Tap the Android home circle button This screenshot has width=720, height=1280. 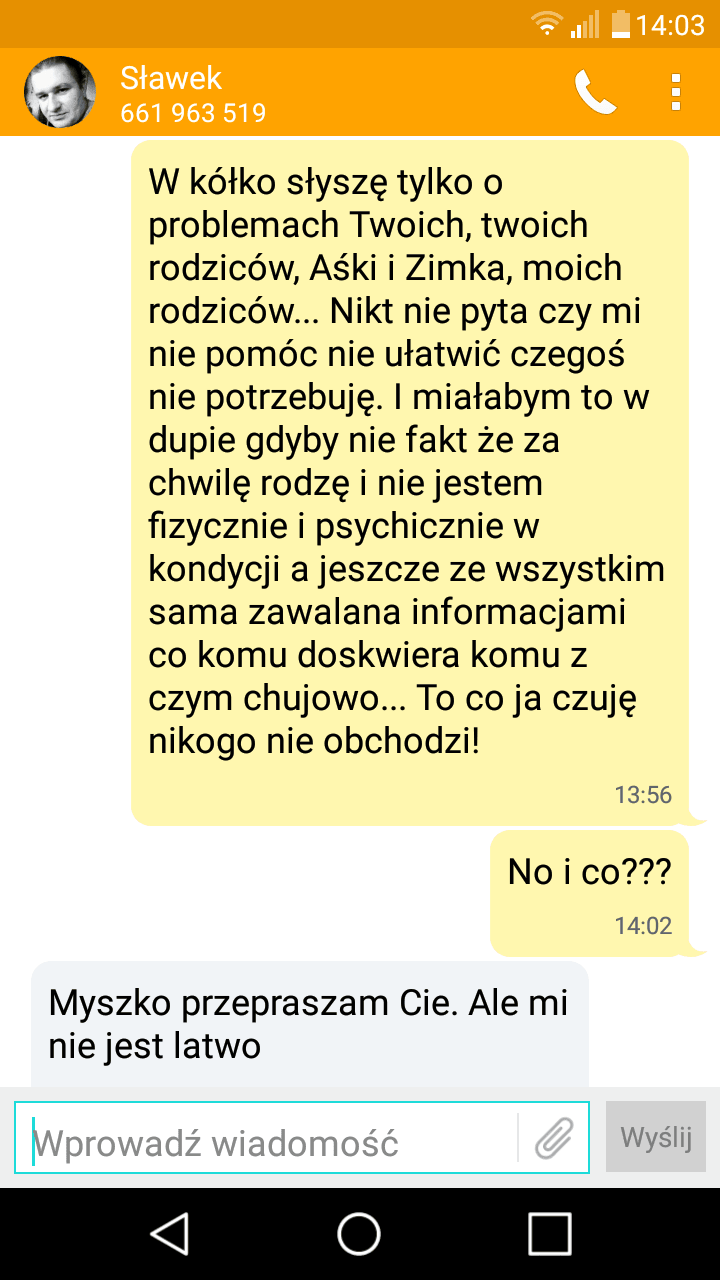(x=359, y=1233)
